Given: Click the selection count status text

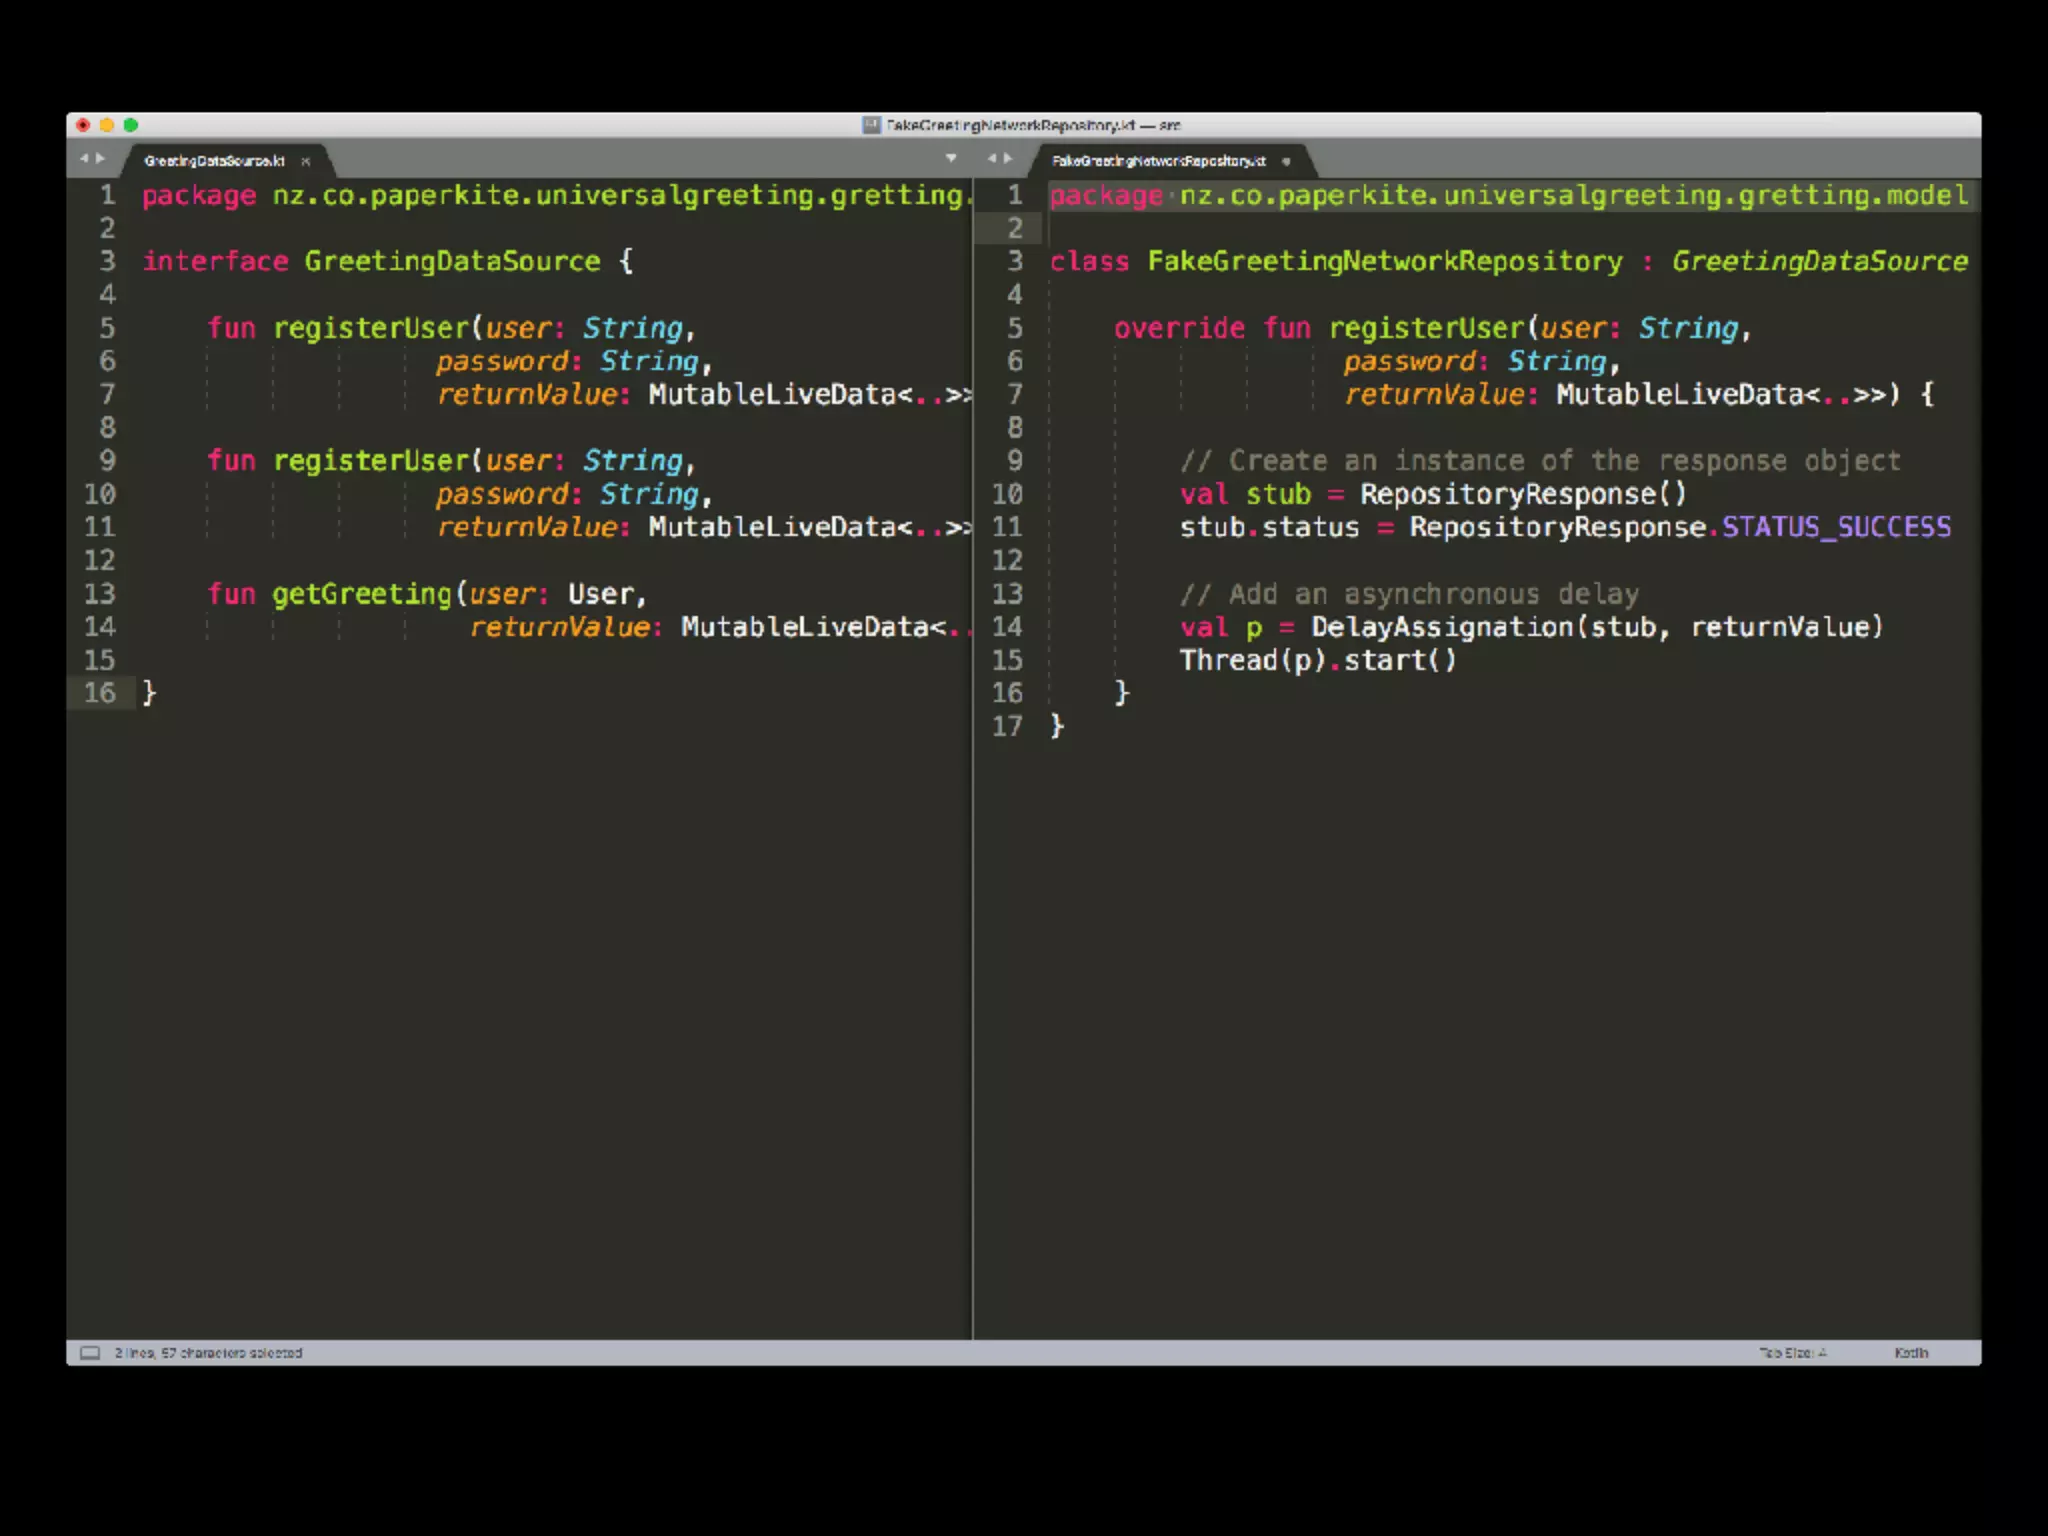Looking at the screenshot, I should tap(208, 1353).
